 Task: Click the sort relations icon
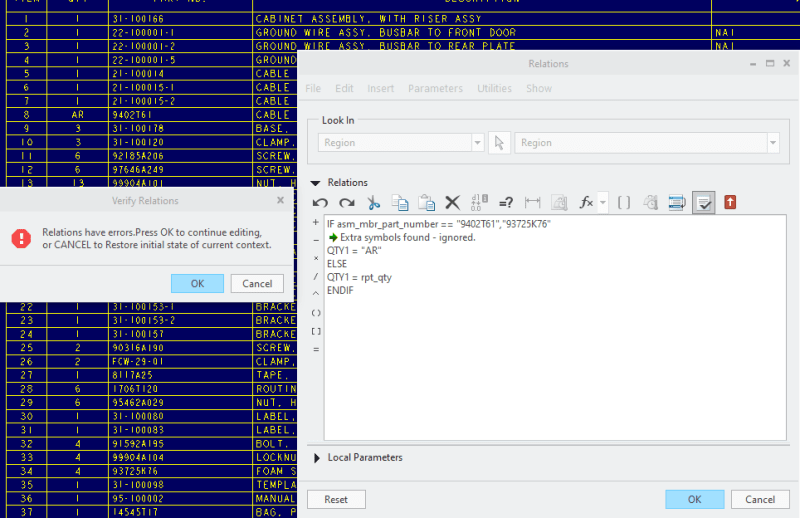(x=677, y=203)
